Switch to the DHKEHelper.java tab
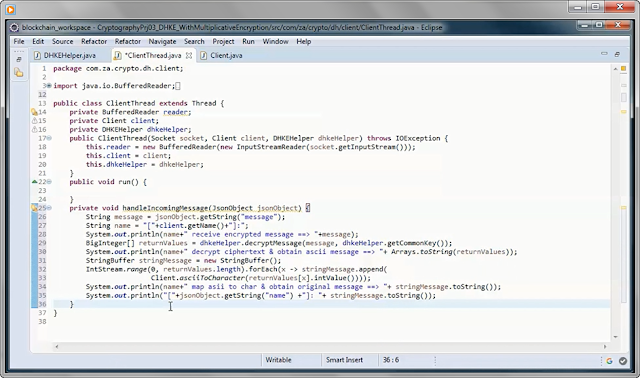This screenshot has height=378, width=640. [x=65, y=55]
